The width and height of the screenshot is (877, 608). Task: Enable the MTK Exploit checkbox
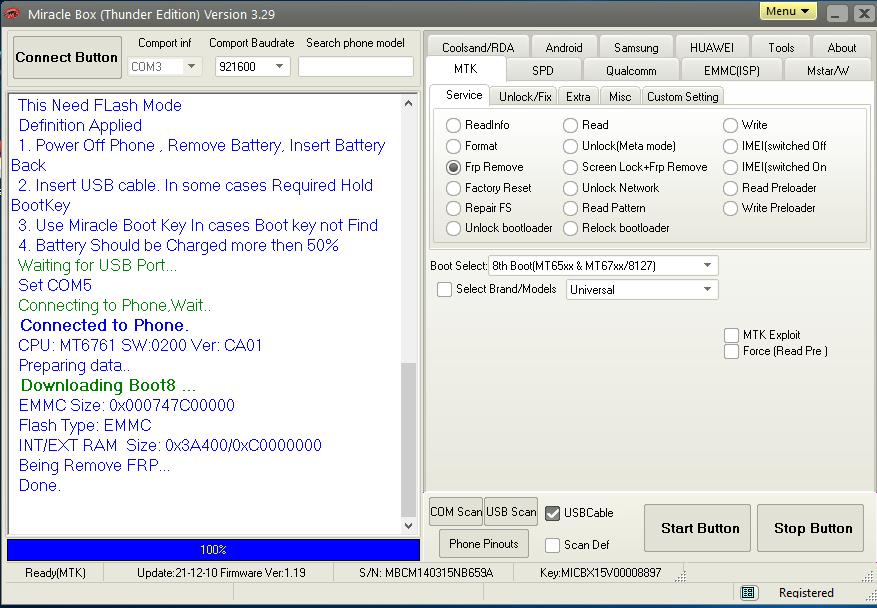[731, 335]
